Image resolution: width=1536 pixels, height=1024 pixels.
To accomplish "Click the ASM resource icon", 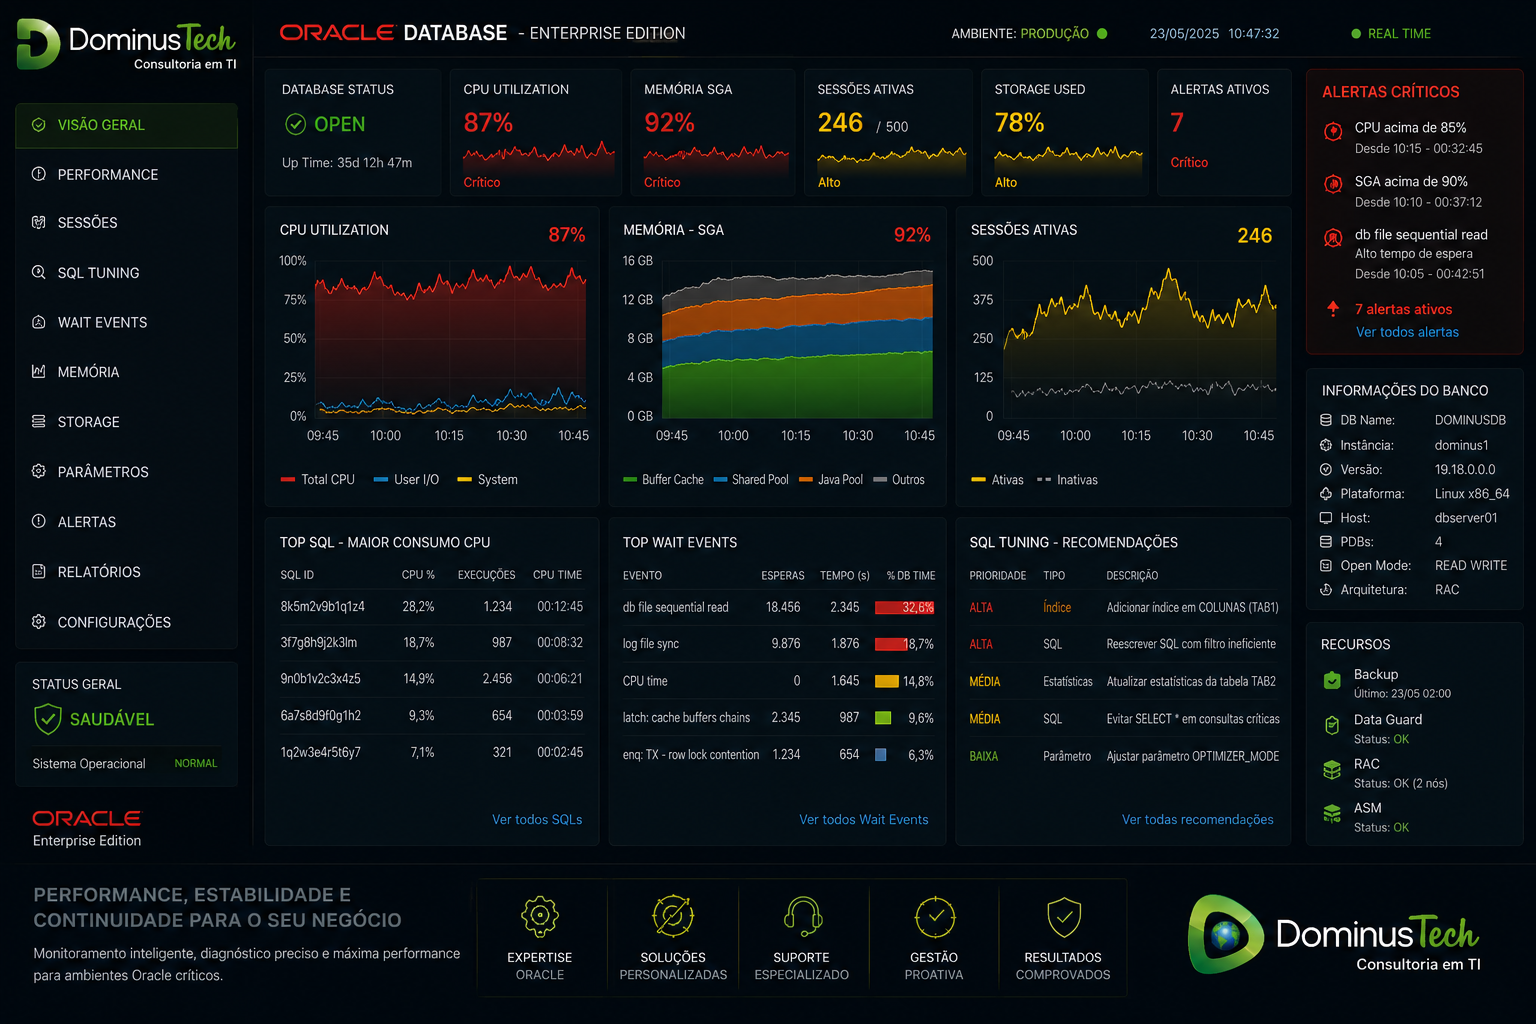I will (1332, 814).
